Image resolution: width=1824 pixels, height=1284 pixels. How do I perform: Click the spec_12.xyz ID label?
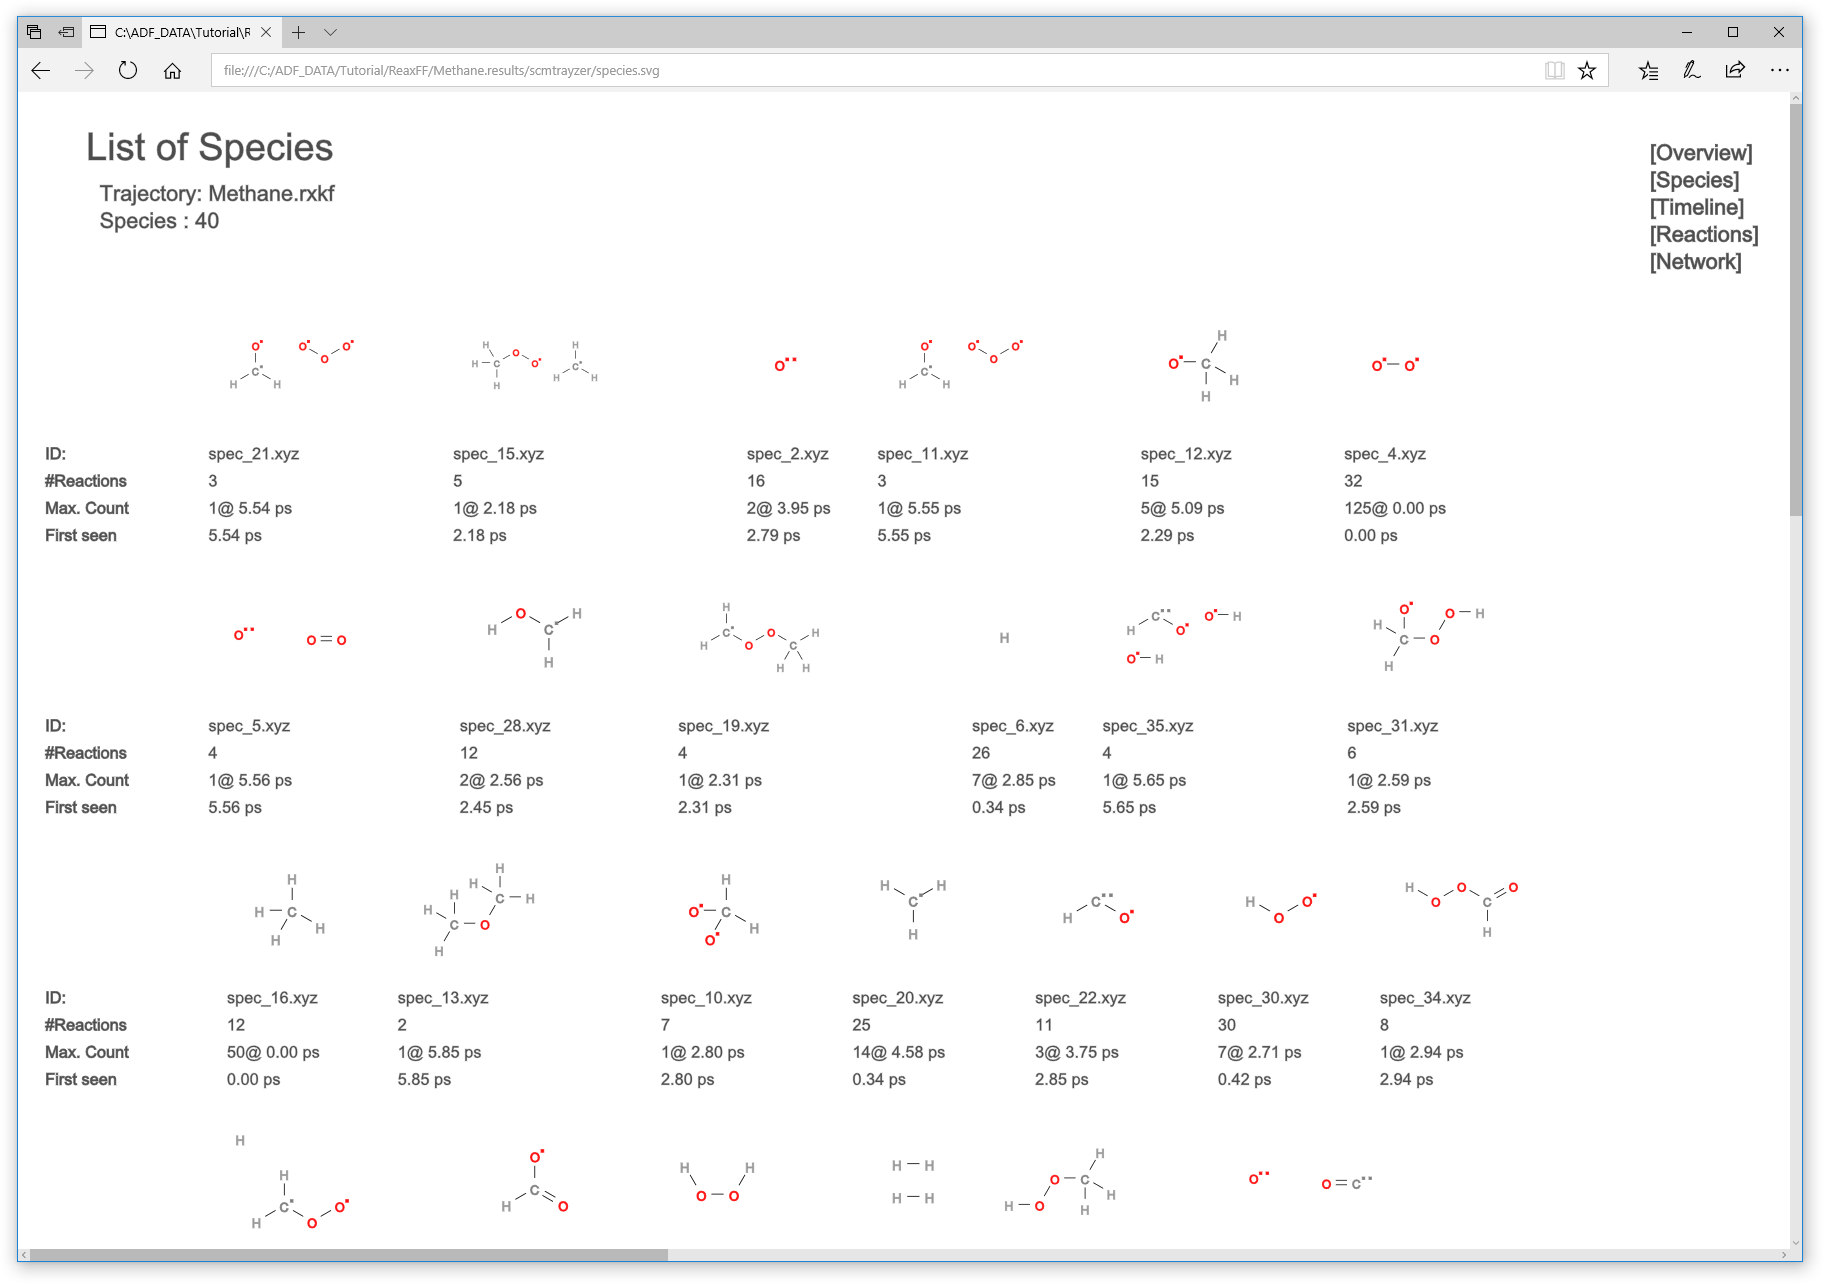[1186, 454]
